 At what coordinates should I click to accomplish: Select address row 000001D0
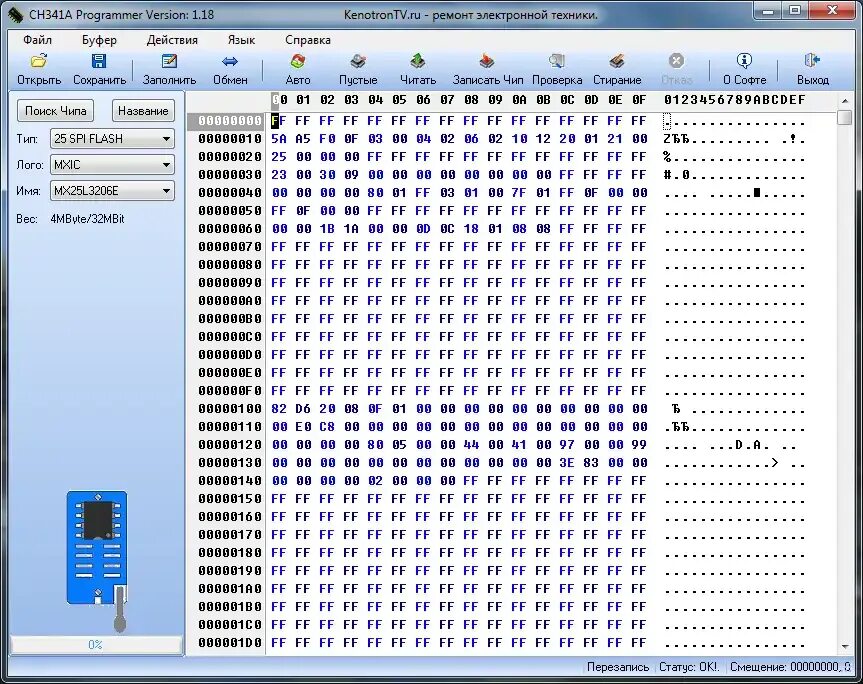pos(230,642)
